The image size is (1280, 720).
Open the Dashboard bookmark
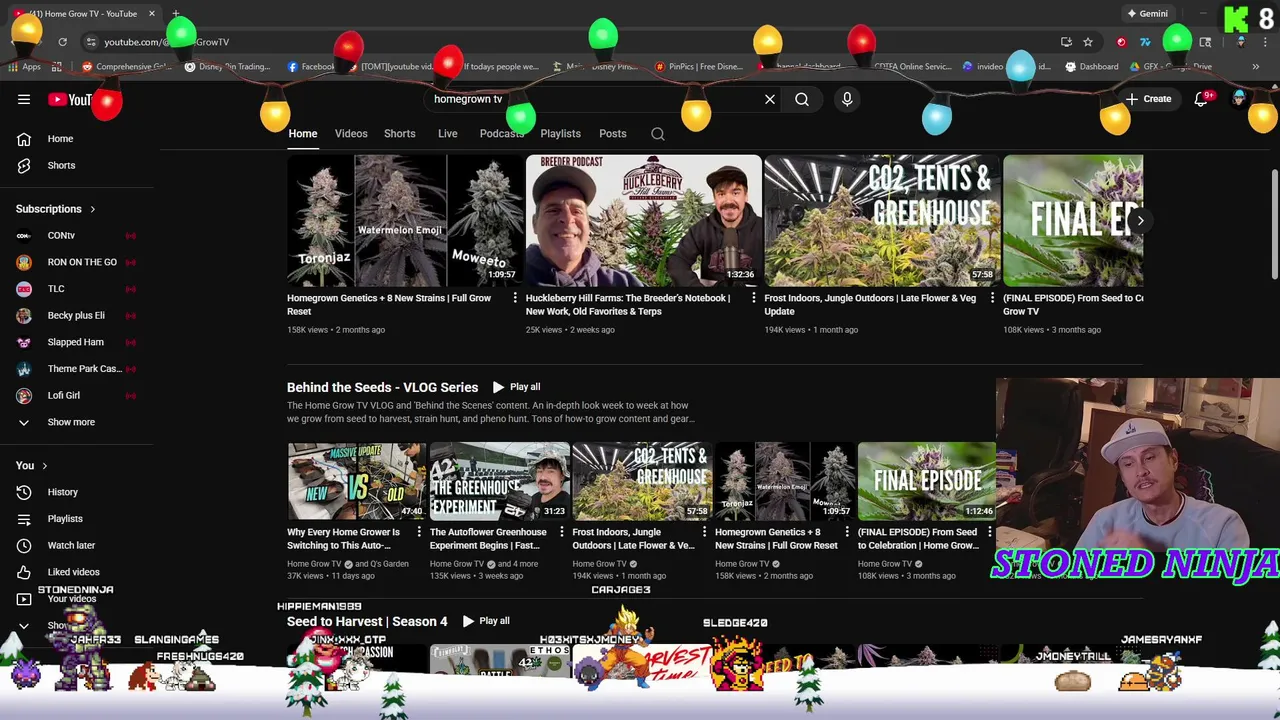click(x=1091, y=67)
